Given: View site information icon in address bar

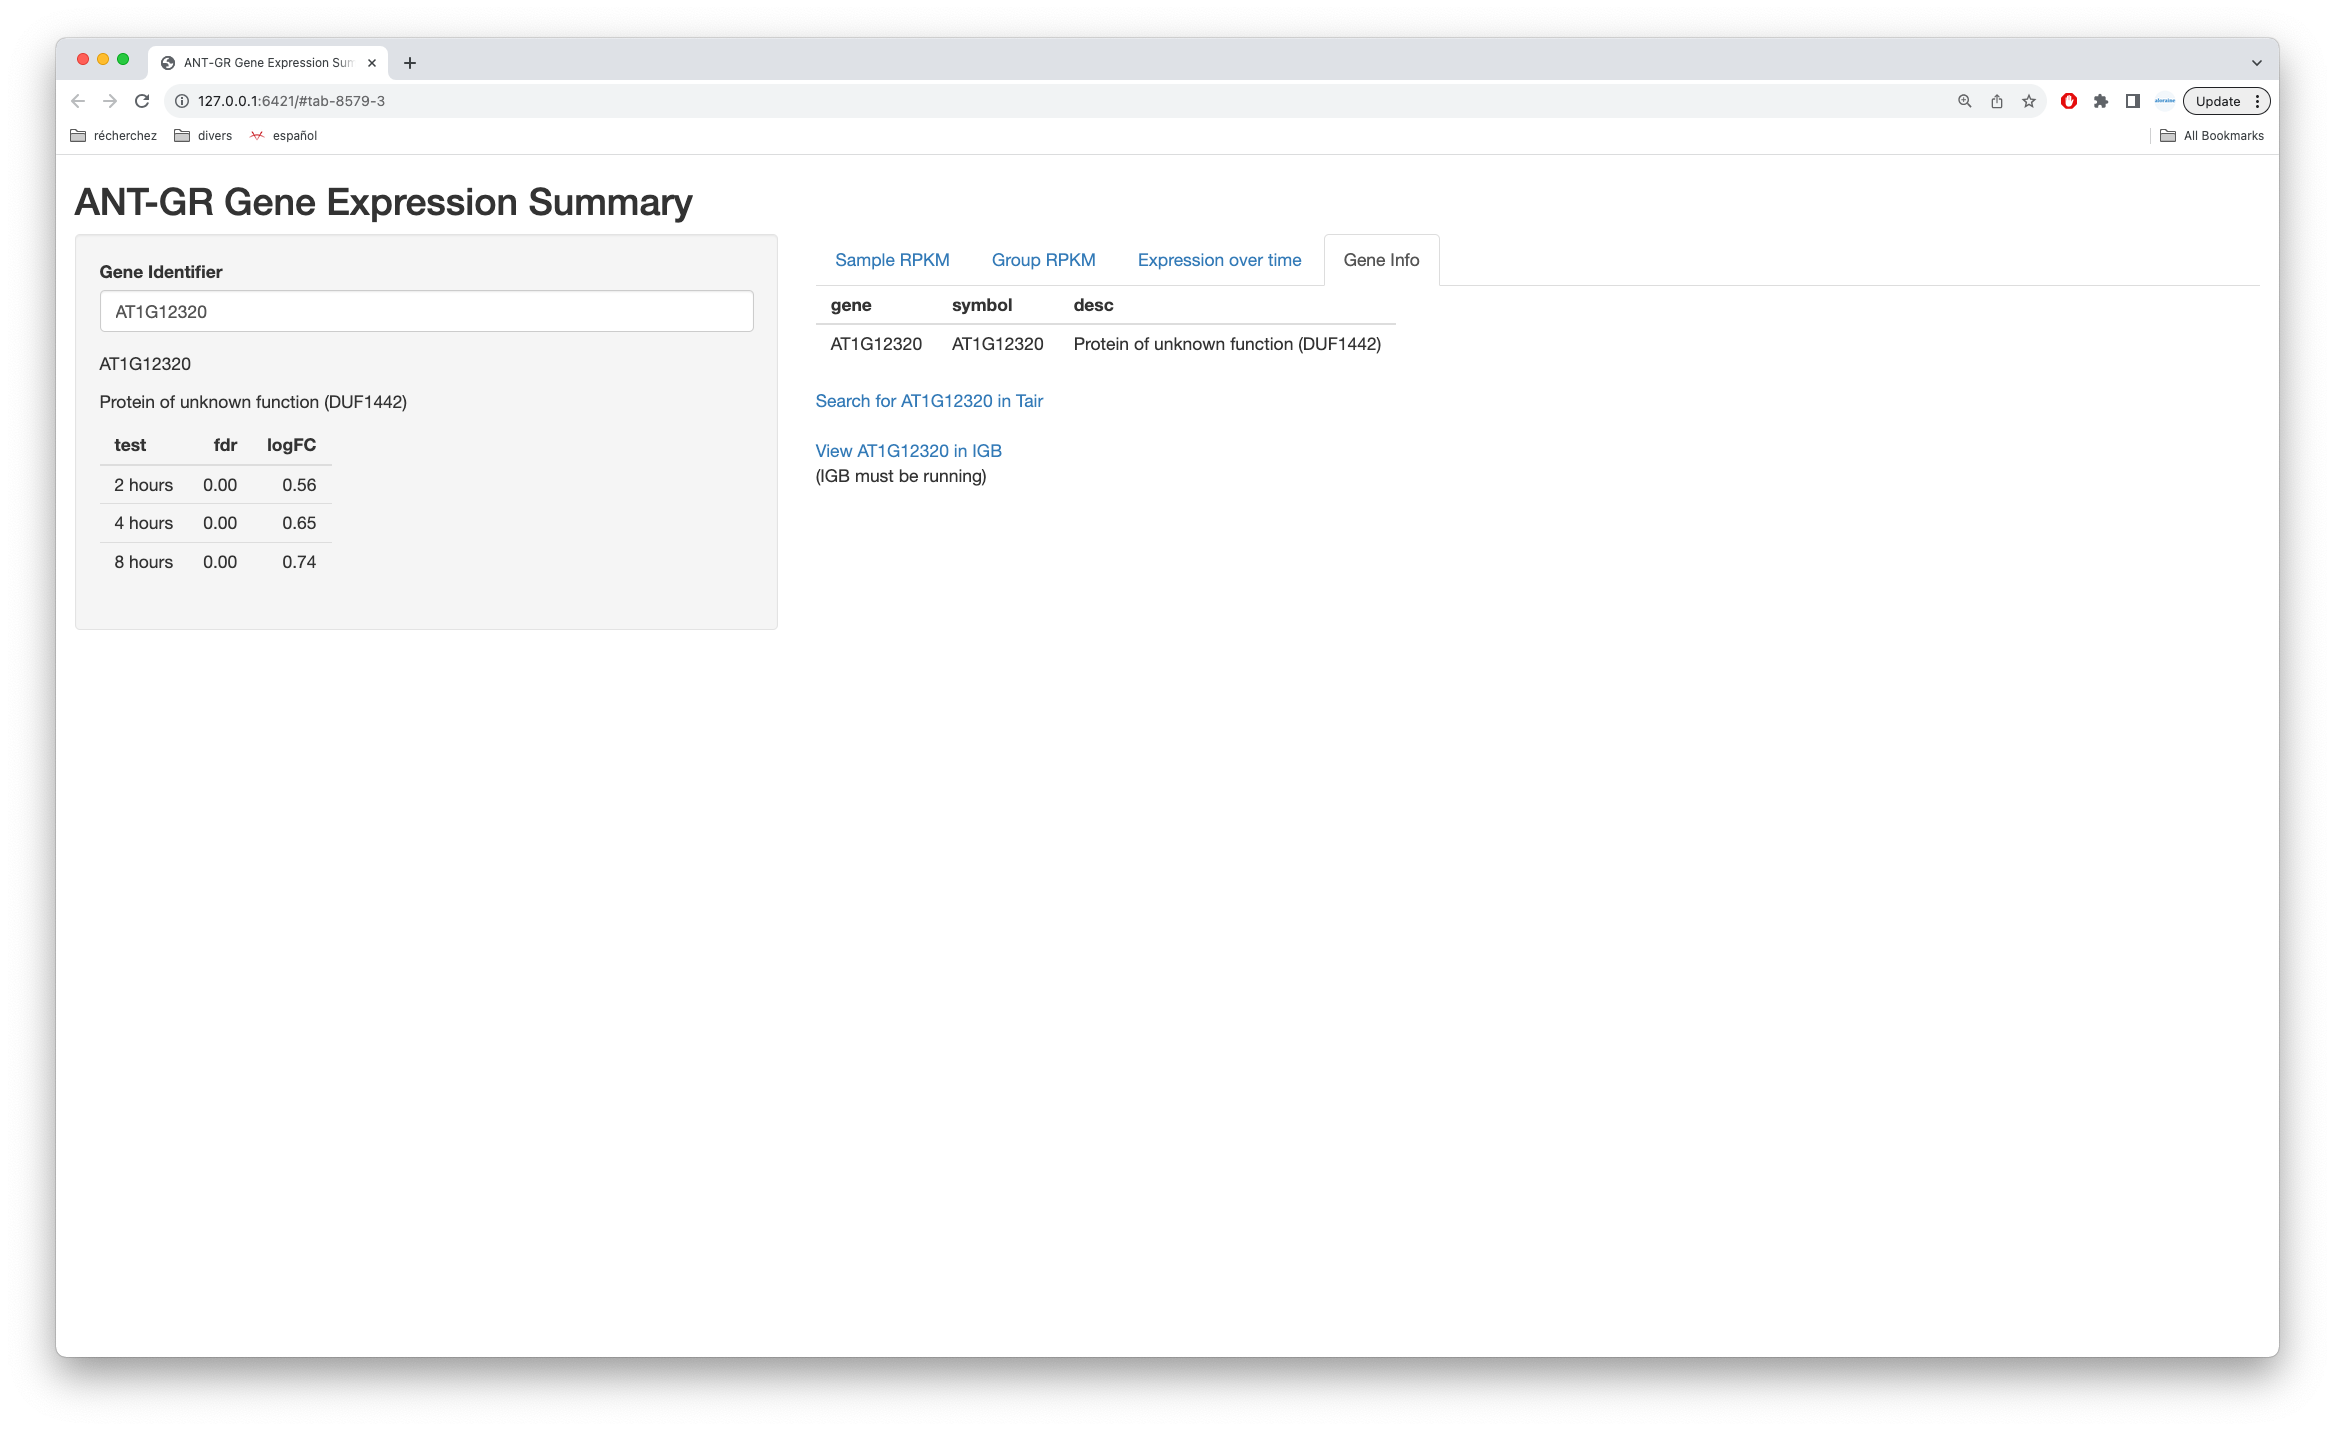Looking at the screenshot, I should click(182, 101).
